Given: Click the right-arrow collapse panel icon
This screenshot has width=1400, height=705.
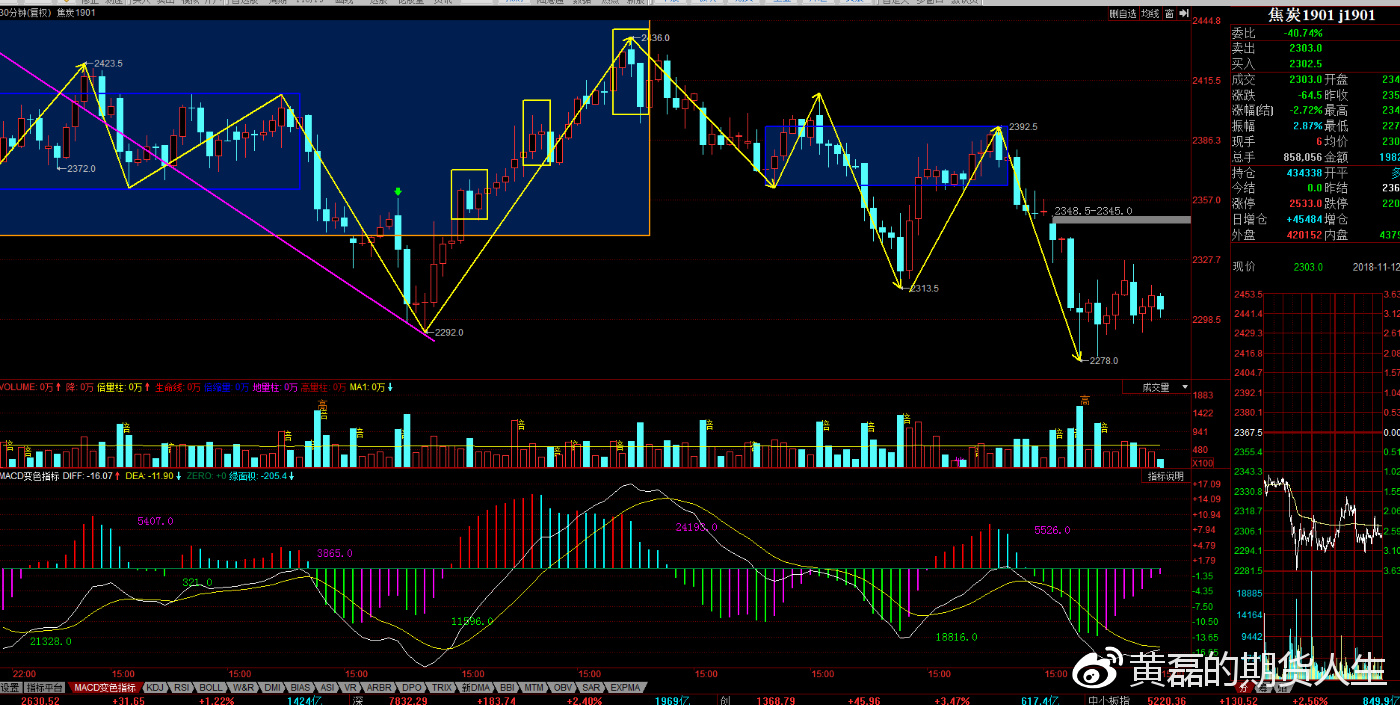Looking at the screenshot, I should click(1183, 14).
